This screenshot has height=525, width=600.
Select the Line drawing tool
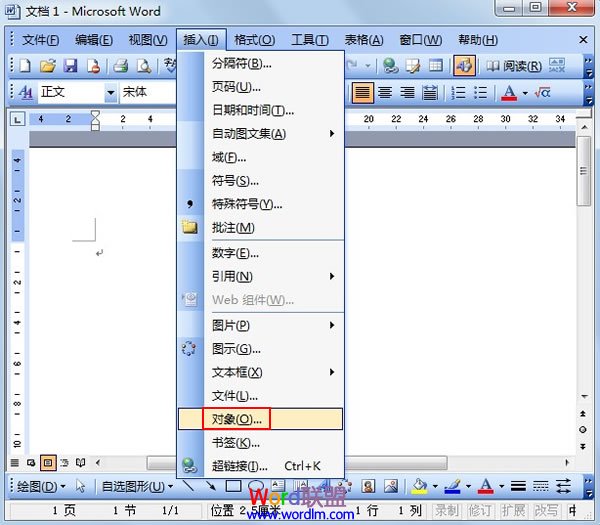tap(188, 486)
